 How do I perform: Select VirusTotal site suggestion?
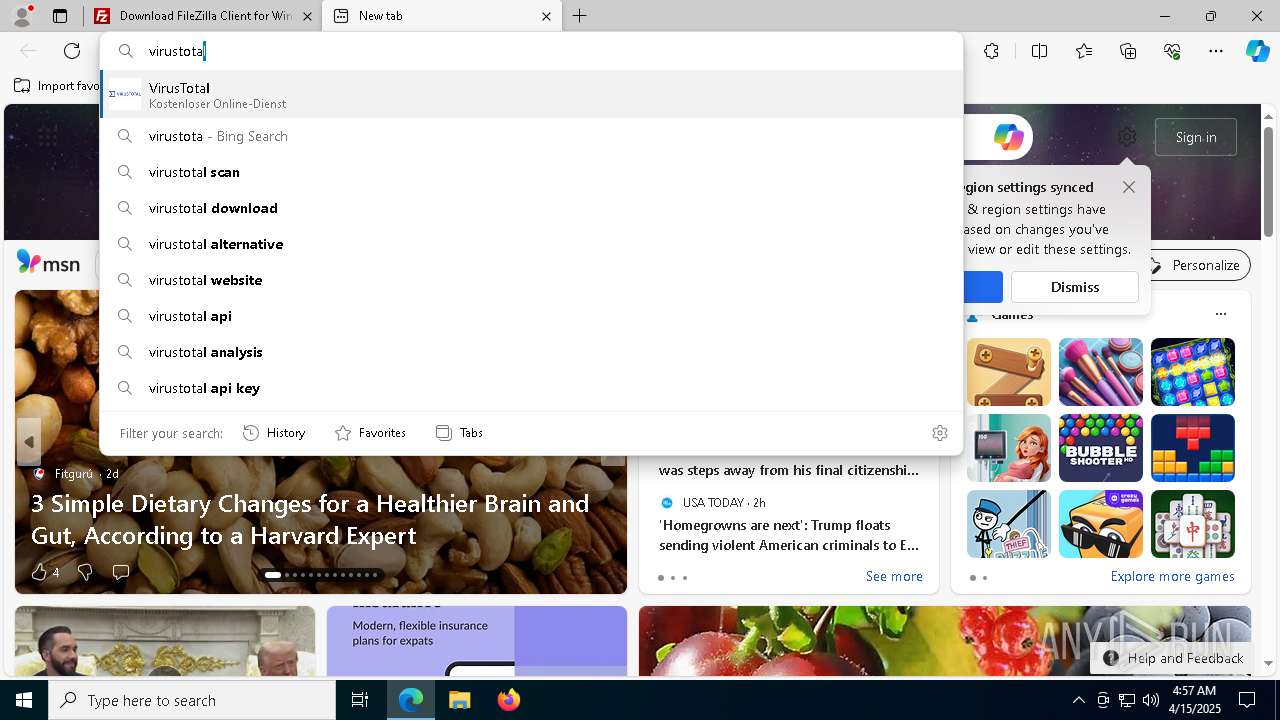coord(531,94)
